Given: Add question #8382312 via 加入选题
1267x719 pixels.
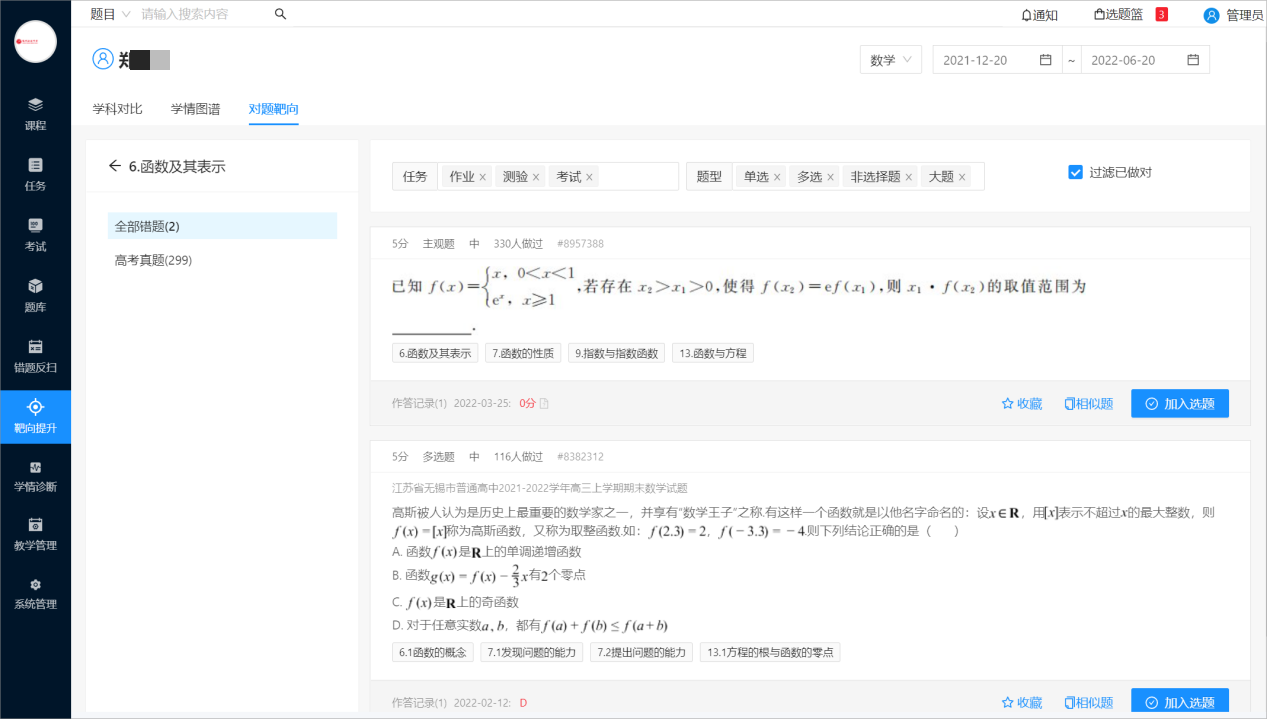Looking at the screenshot, I should (1180, 702).
